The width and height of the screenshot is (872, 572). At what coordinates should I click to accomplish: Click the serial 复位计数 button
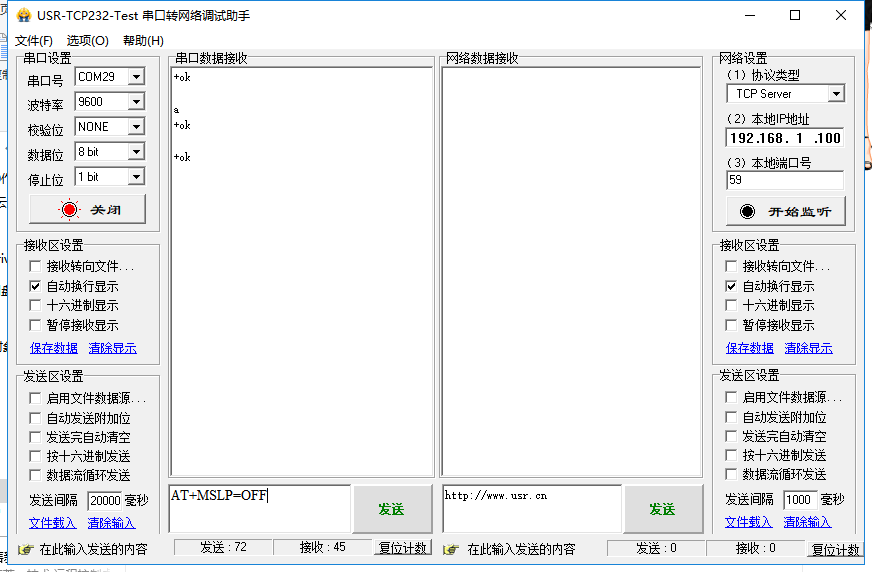click(x=403, y=548)
